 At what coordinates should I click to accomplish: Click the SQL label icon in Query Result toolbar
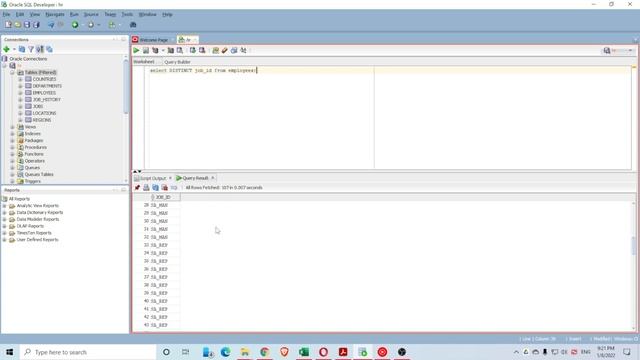tap(174, 188)
